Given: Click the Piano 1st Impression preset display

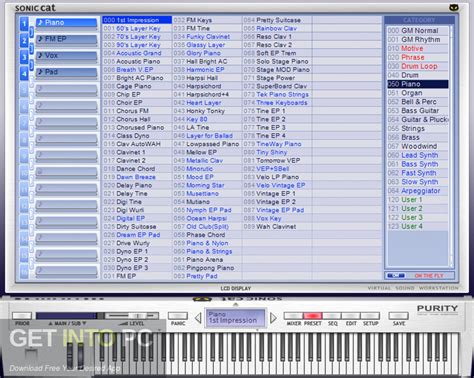Looking at the screenshot, I should pyautogui.click(x=236, y=318).
